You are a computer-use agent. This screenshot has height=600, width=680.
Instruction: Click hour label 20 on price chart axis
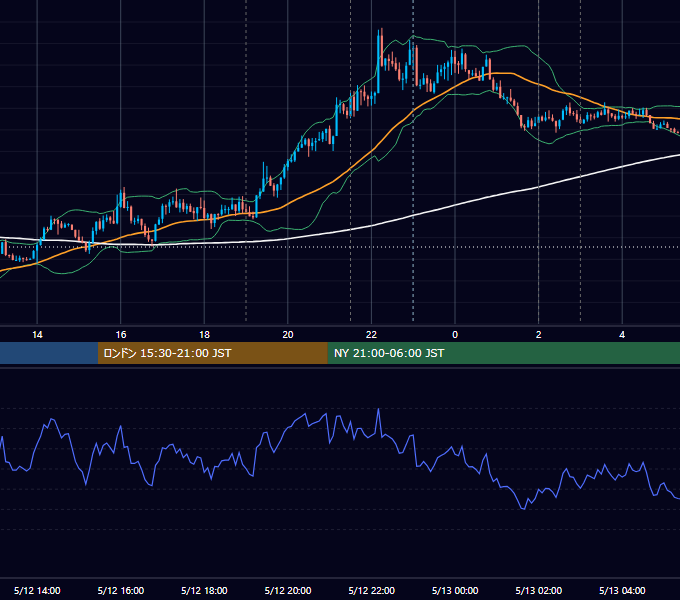click(x=288, y=334)
